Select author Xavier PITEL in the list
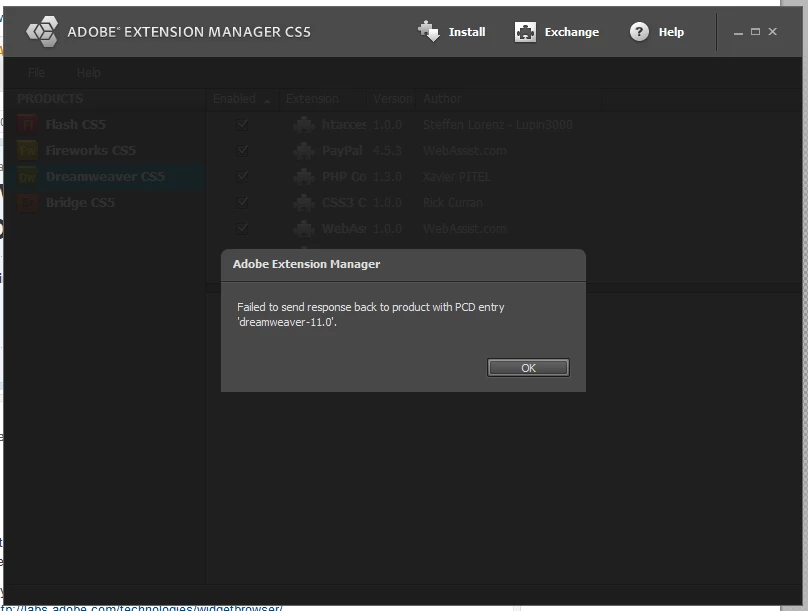 pos(456,177)
